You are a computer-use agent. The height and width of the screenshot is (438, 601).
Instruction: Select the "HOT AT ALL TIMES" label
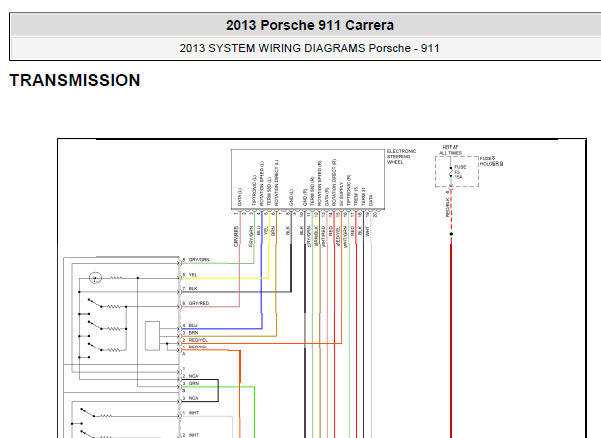(450, 150)
